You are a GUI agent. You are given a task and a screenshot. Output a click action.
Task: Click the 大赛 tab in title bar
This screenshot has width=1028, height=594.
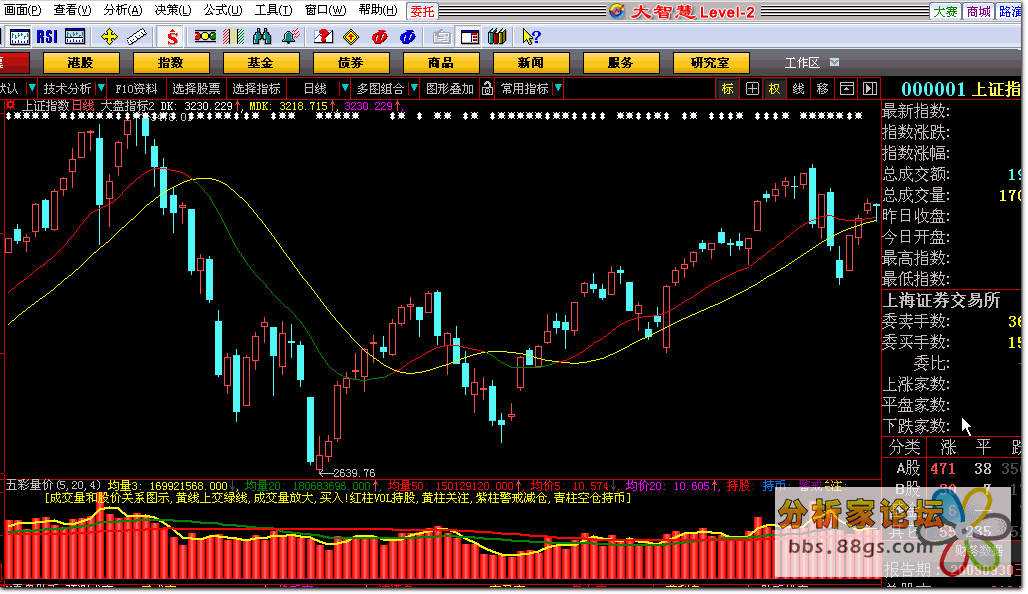945,11
